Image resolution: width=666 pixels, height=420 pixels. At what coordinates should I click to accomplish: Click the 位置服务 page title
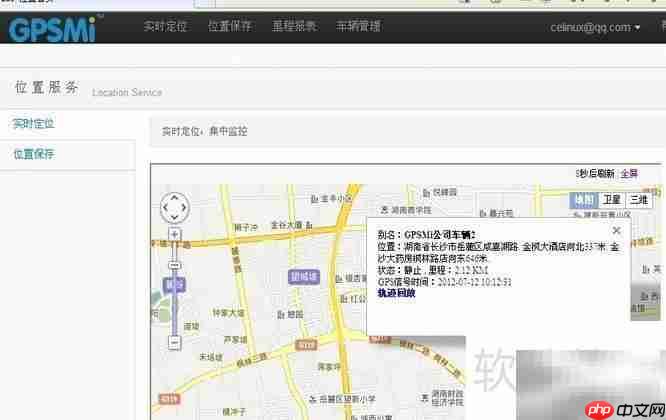pos(47,87)
